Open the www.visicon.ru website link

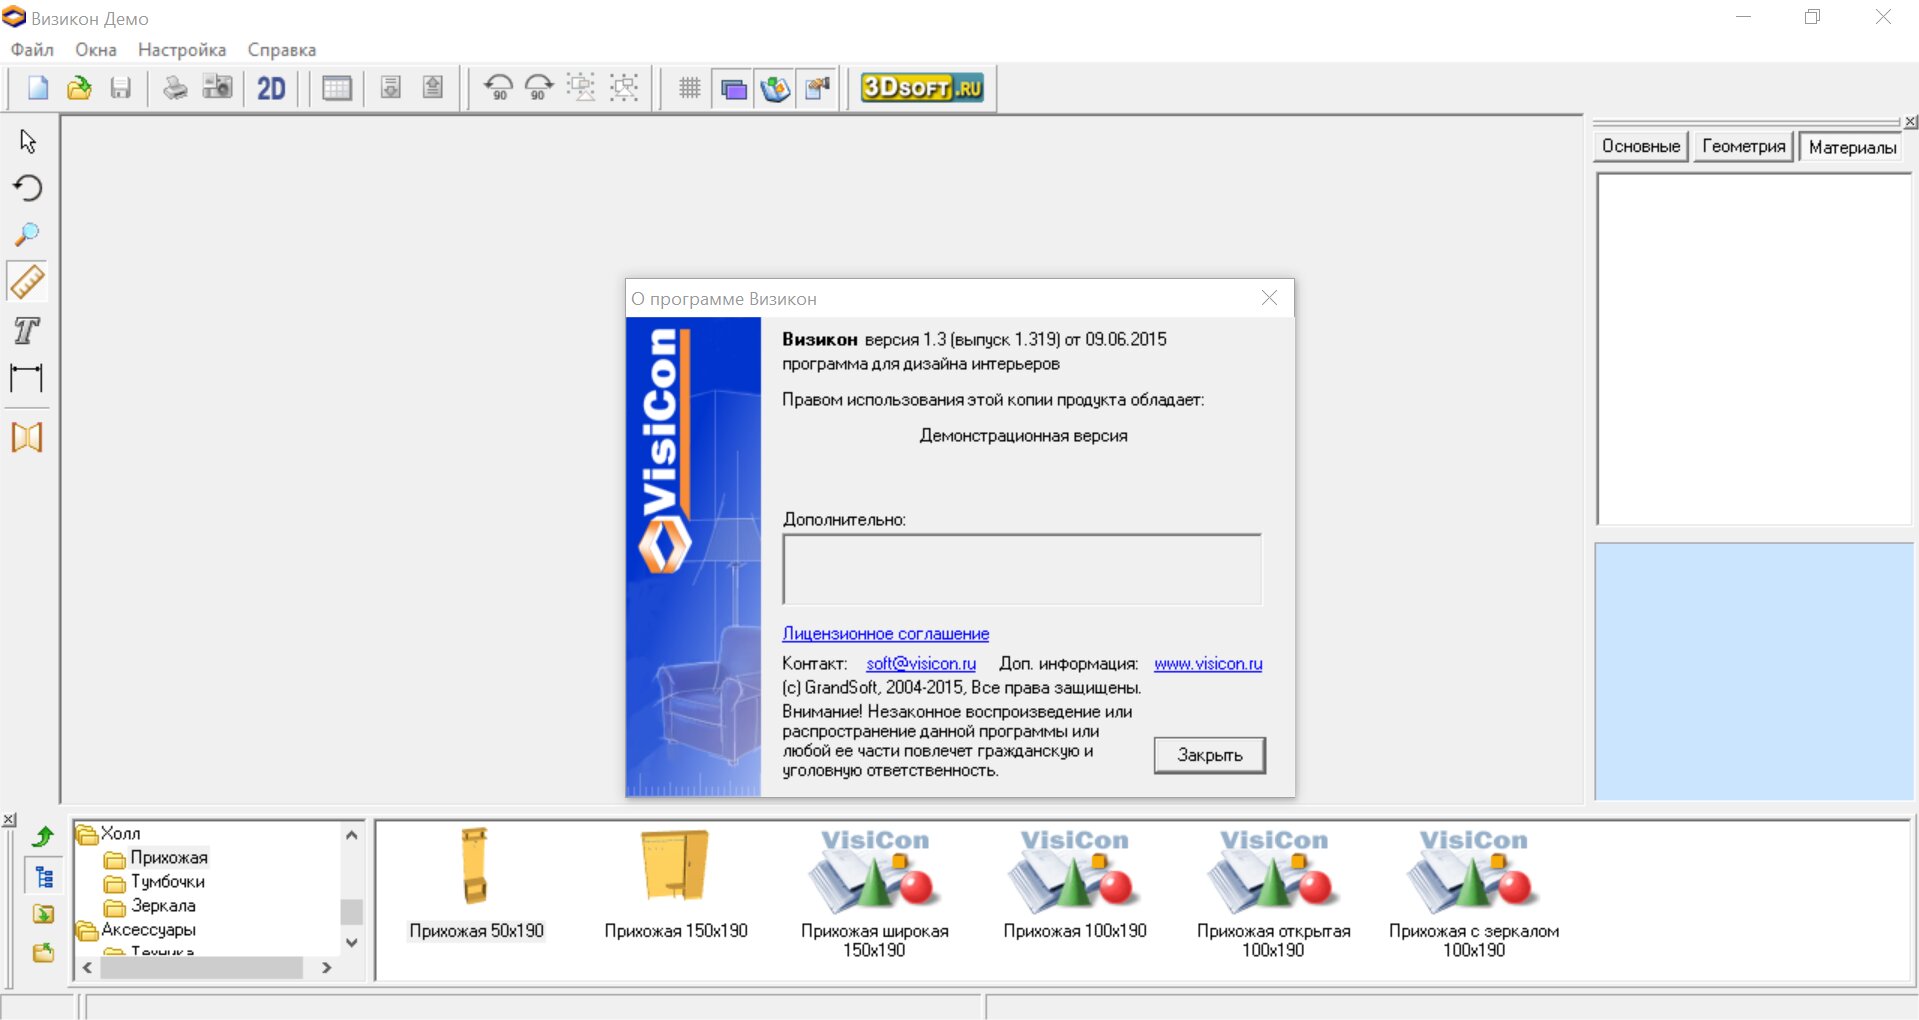point(1208,664)
